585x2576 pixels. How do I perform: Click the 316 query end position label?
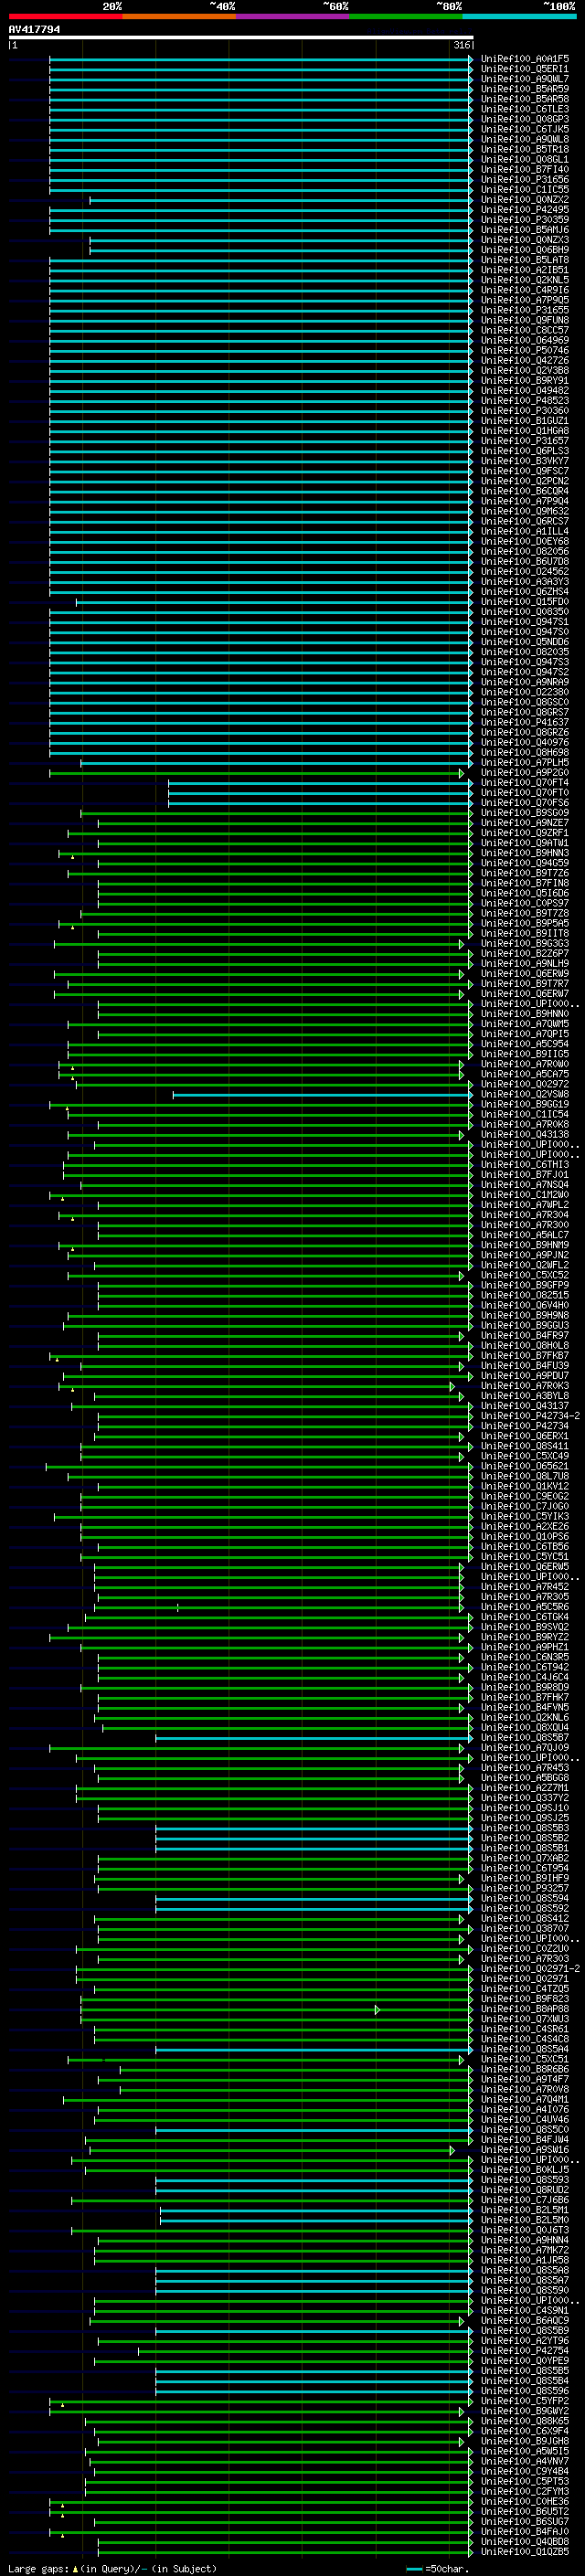point(462,45)
